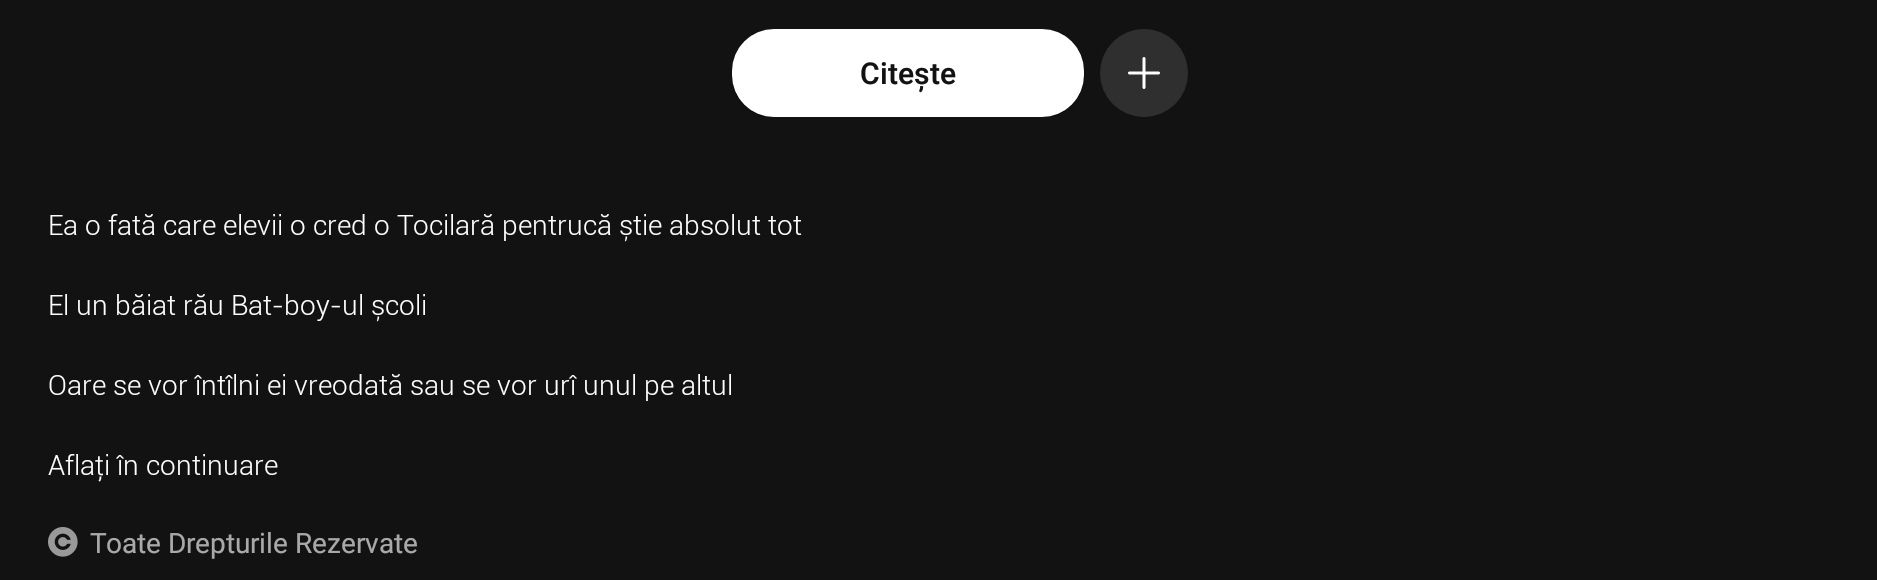Click the description line starting 'Ea o fată'

[425, 226]
